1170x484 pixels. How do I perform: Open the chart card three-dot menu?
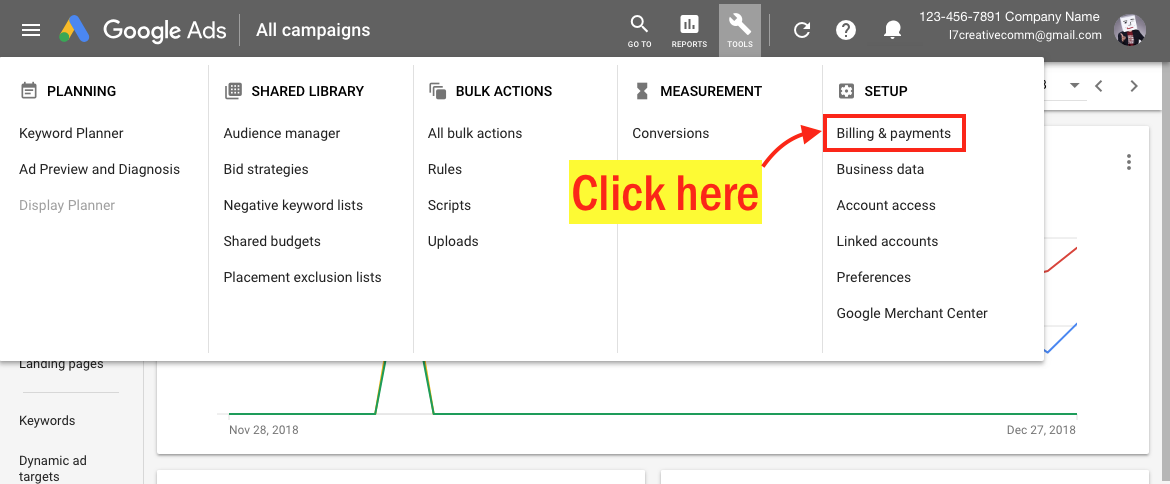pyautogui.click(x=1129, y=162)
